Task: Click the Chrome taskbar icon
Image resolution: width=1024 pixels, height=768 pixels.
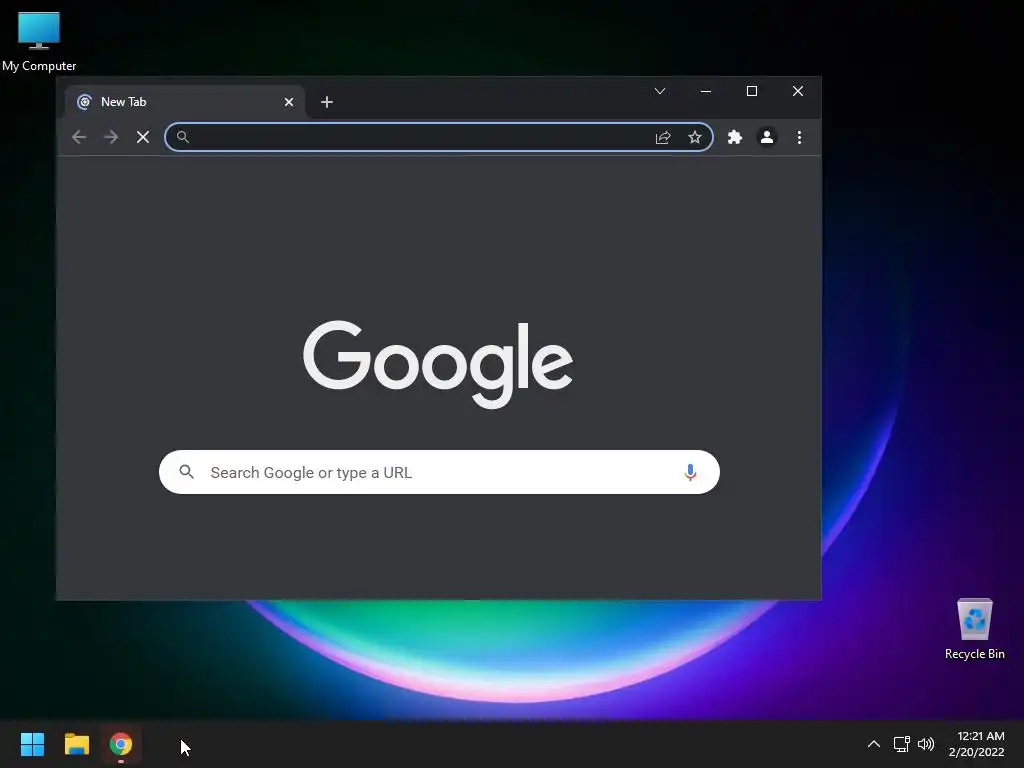Action: tap(121, 744)
